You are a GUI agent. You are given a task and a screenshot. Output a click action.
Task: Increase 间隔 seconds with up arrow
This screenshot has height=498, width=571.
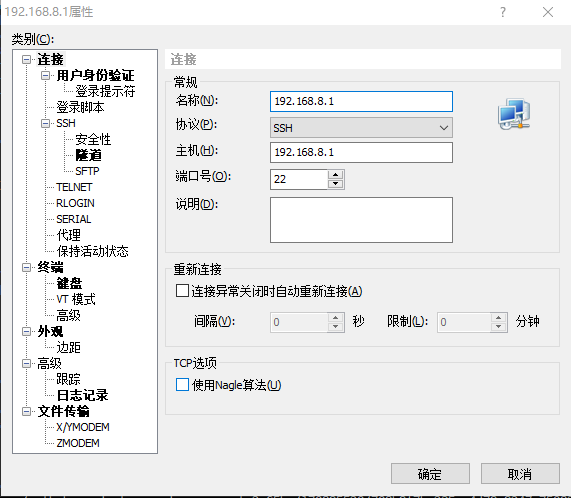(335, 317)
